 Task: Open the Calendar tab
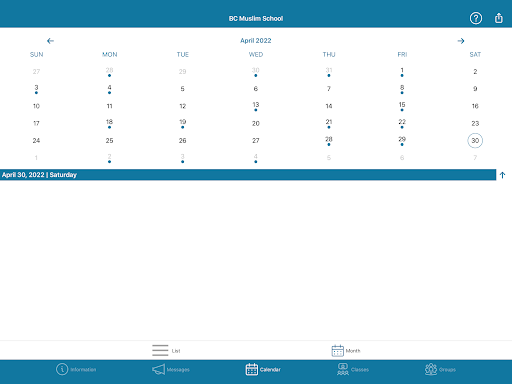coord(263,369)
